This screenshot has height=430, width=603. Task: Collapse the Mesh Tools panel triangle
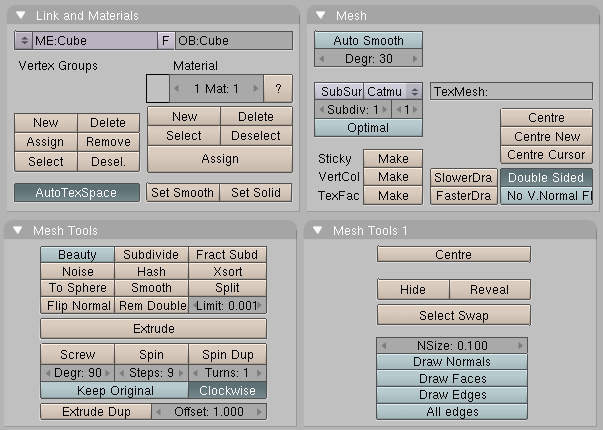coord(18,230)
